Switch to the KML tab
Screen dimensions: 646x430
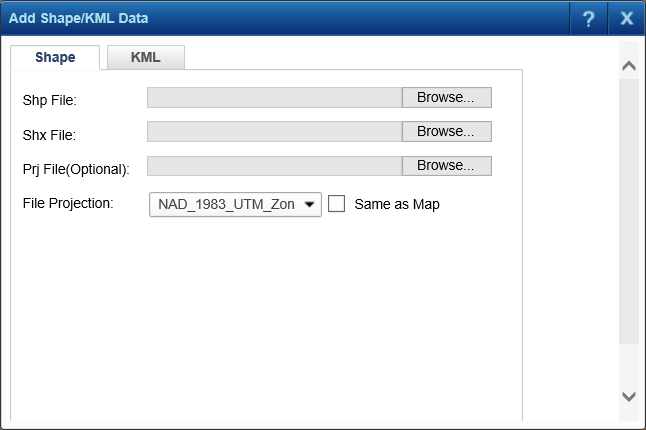[x=146, y=58]
